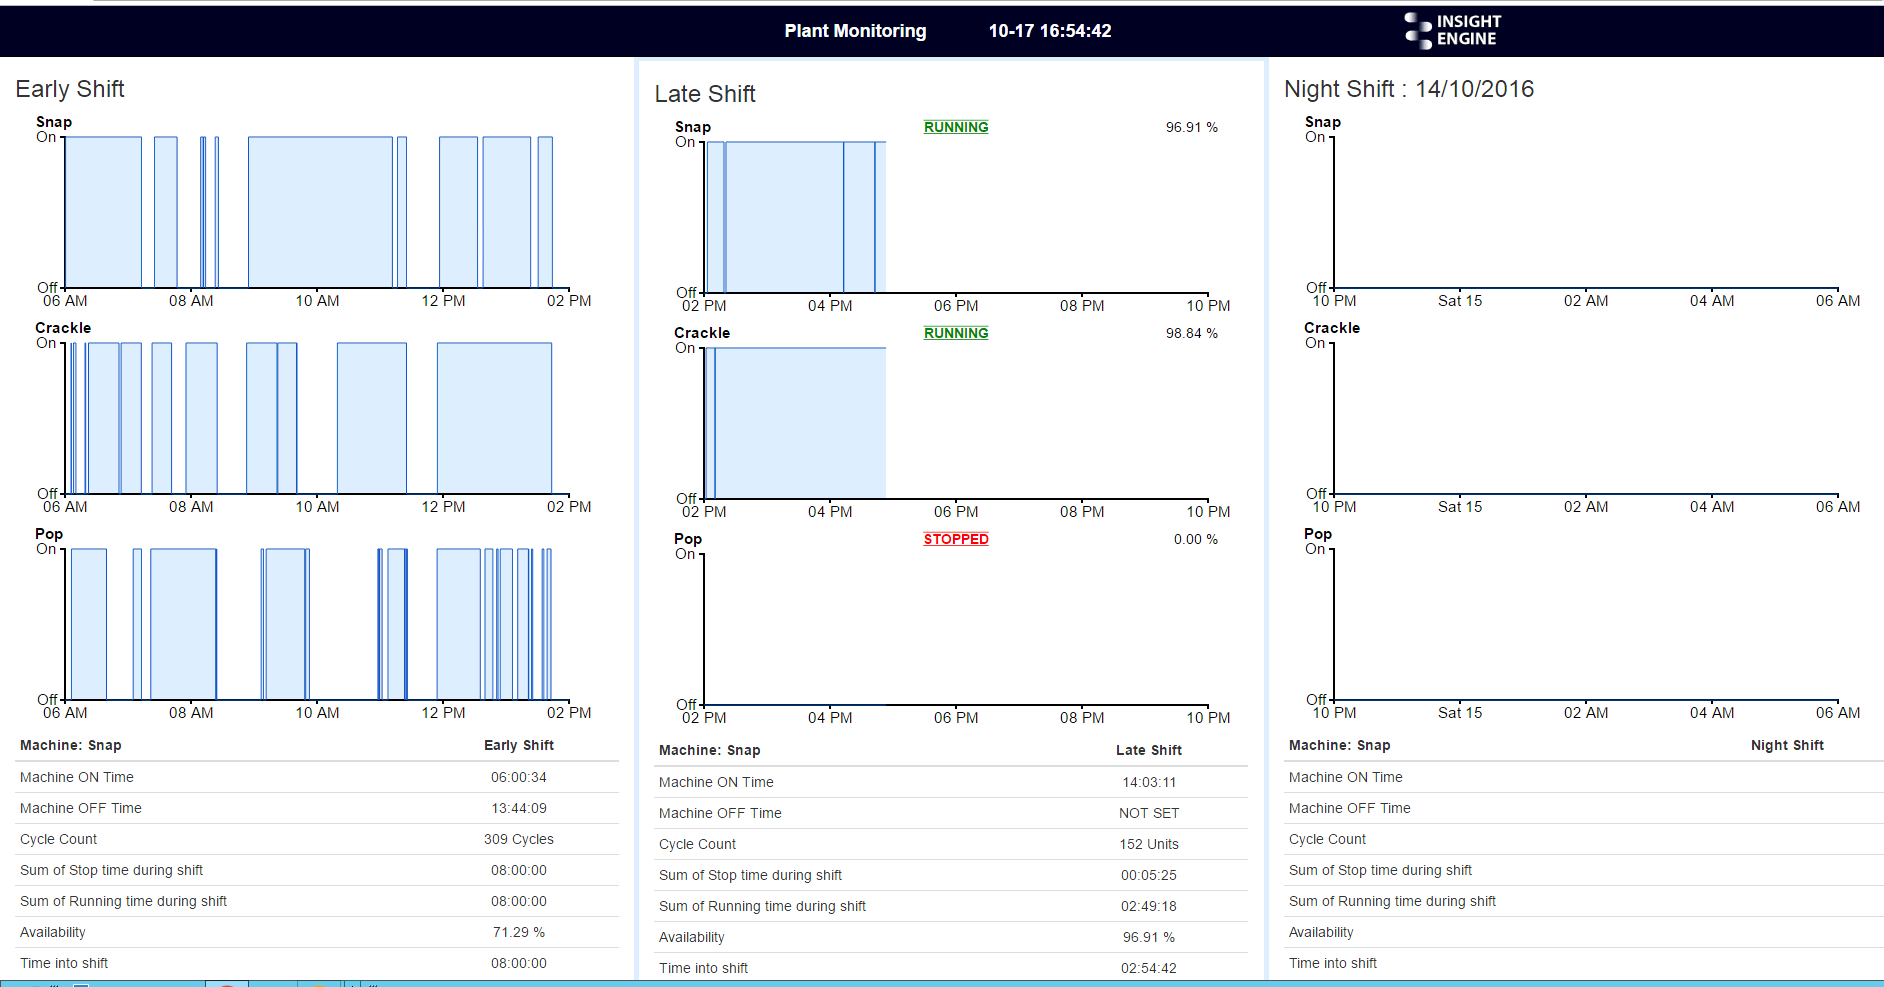Image resolution: width=1884 pixels, height=987 pixels.
Task: Click the 96.91 % value above the Late Shift Snap chart
Action: (1191, 127)
